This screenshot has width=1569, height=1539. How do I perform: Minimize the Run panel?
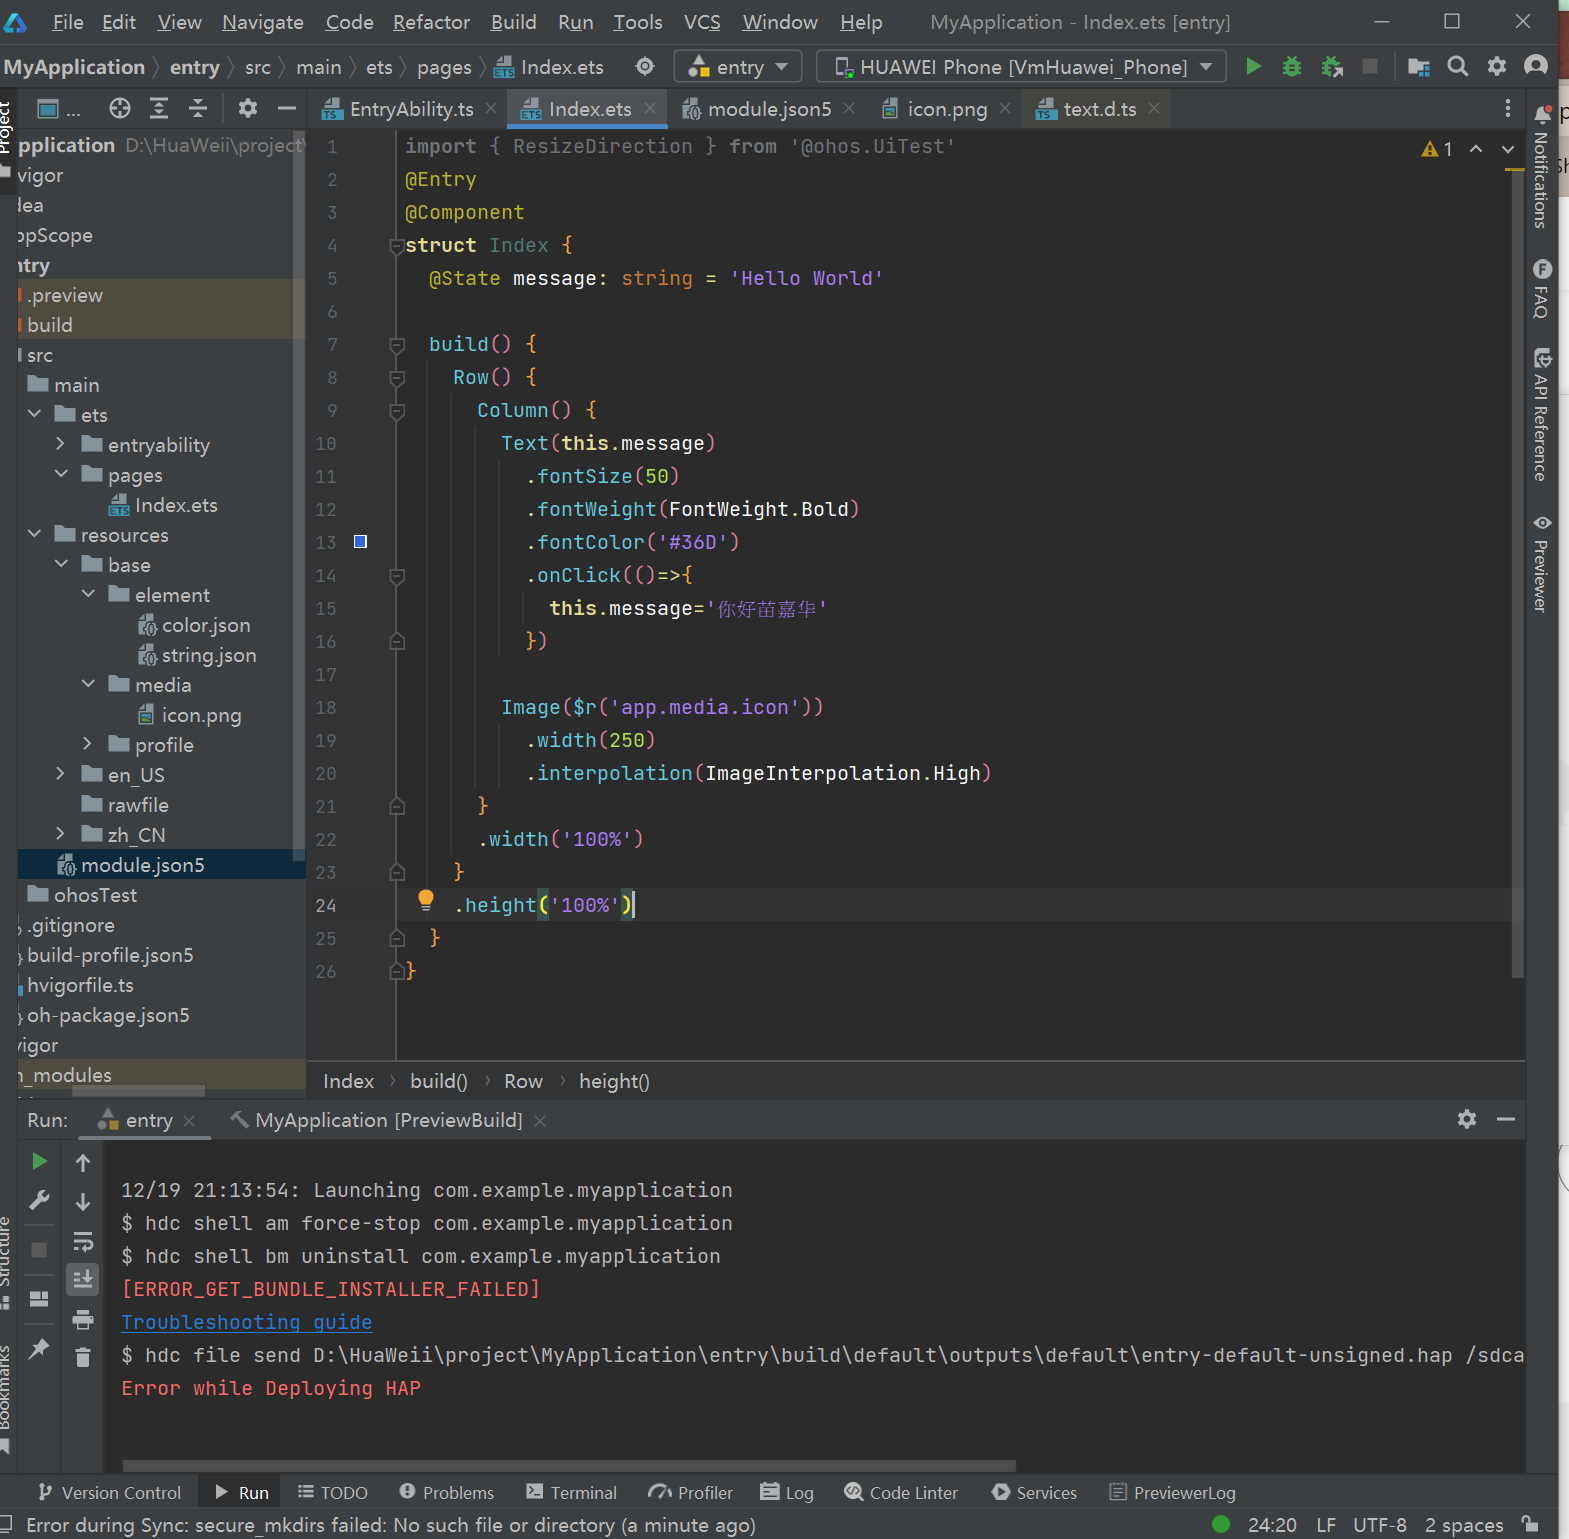[x=1506, y=1119]
